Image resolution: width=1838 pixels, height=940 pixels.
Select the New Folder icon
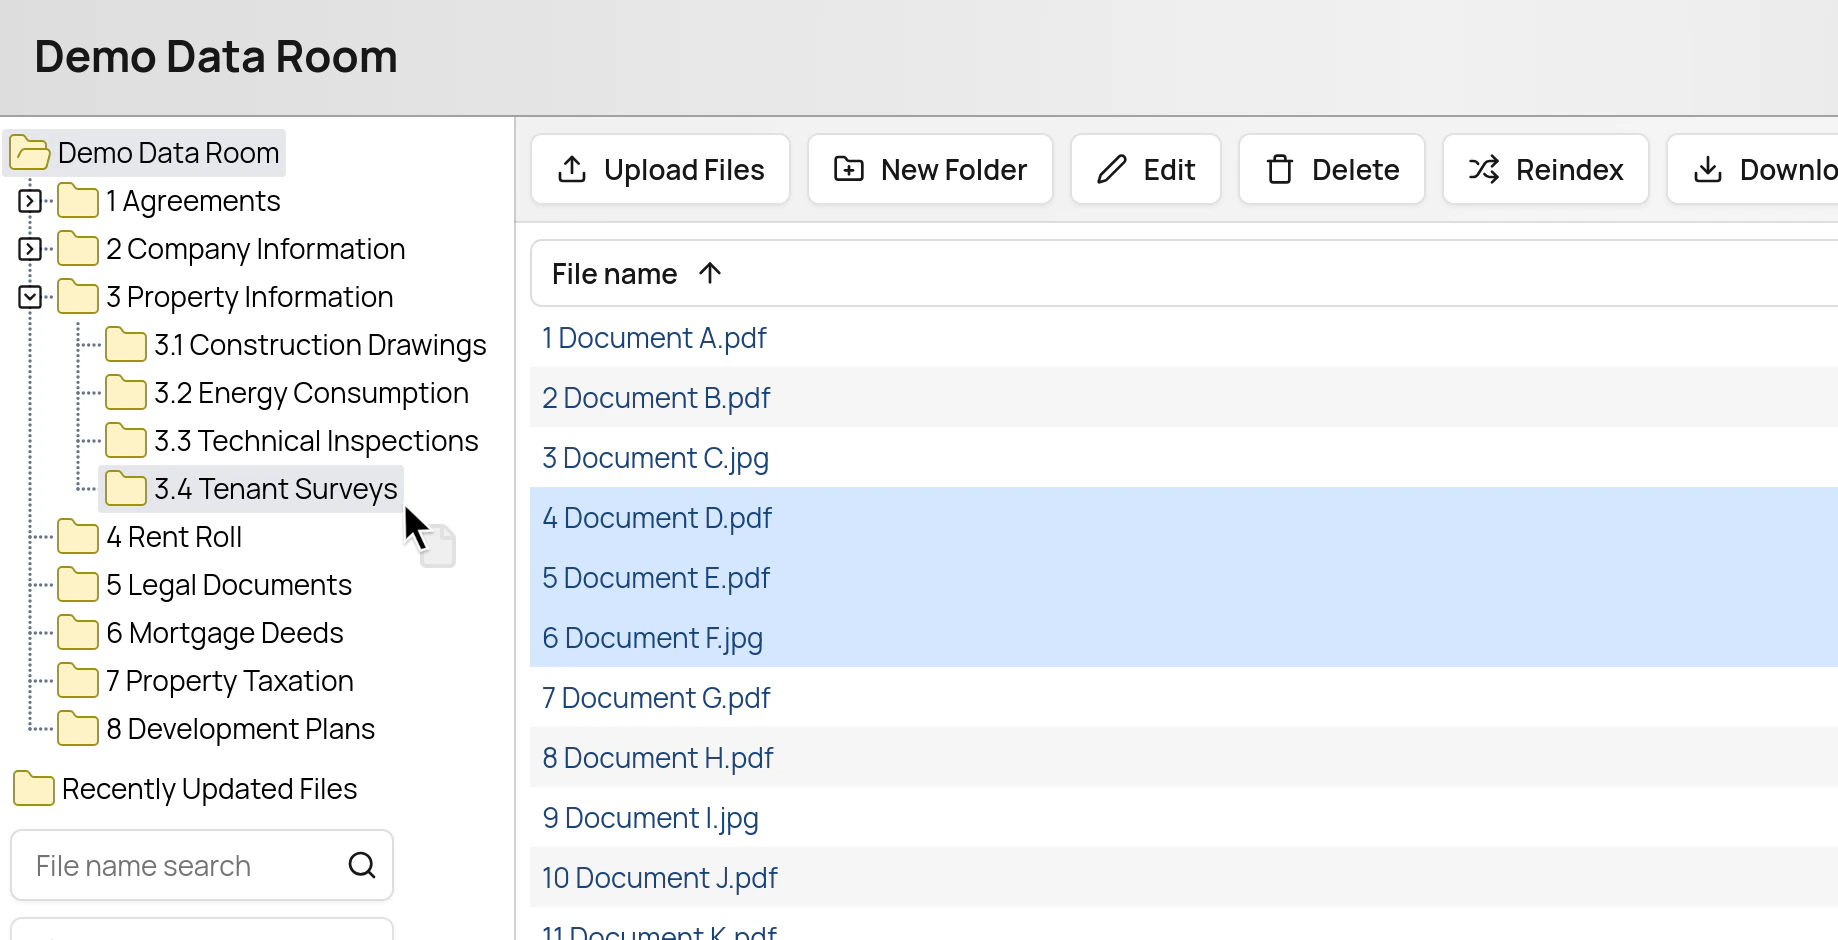click(849, 169)
